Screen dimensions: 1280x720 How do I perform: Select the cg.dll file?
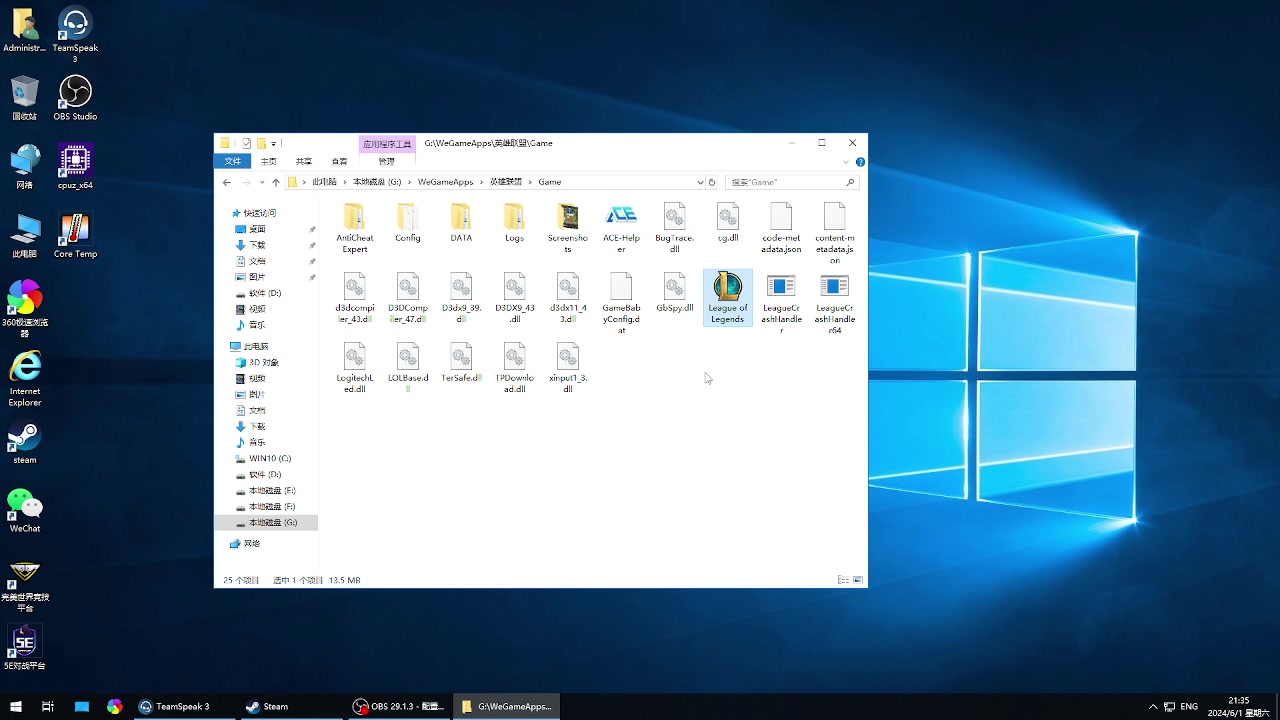point(728,223)
